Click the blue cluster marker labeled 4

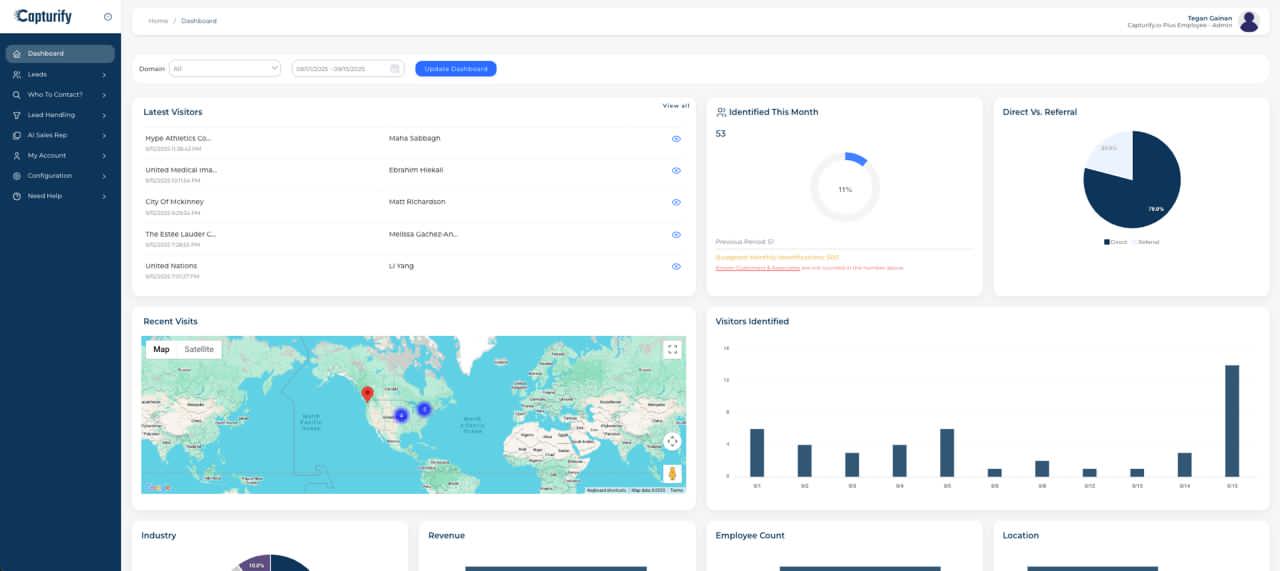pos(401,415)
